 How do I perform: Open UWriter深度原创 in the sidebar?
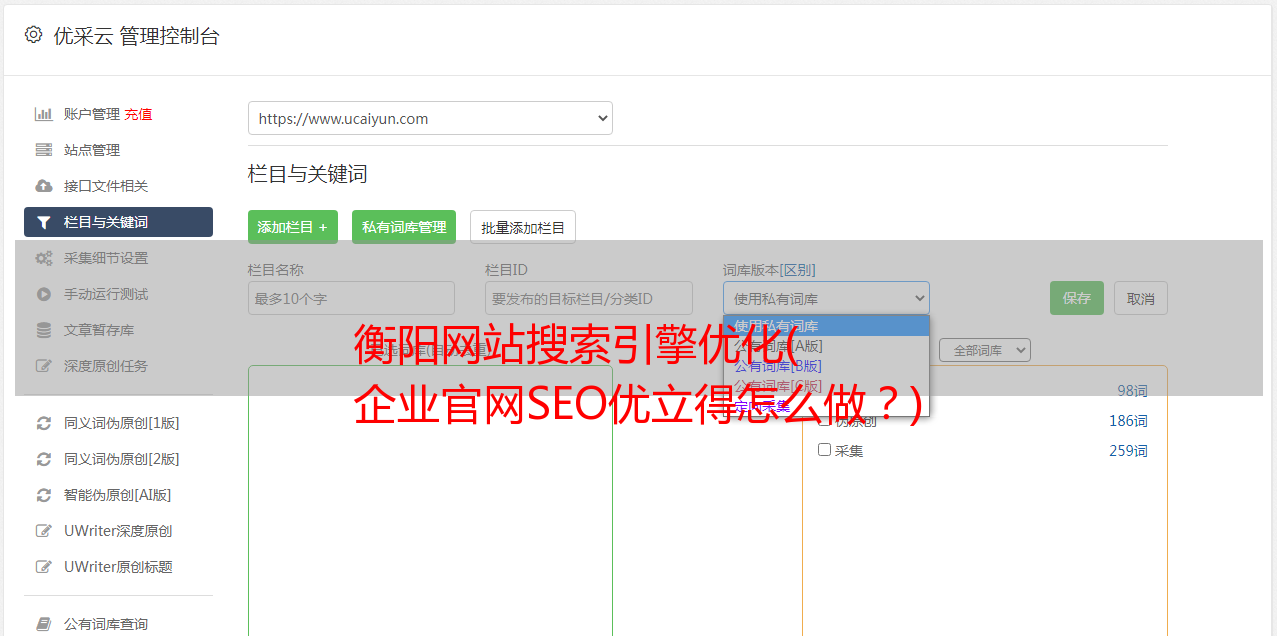coord(118,531)
